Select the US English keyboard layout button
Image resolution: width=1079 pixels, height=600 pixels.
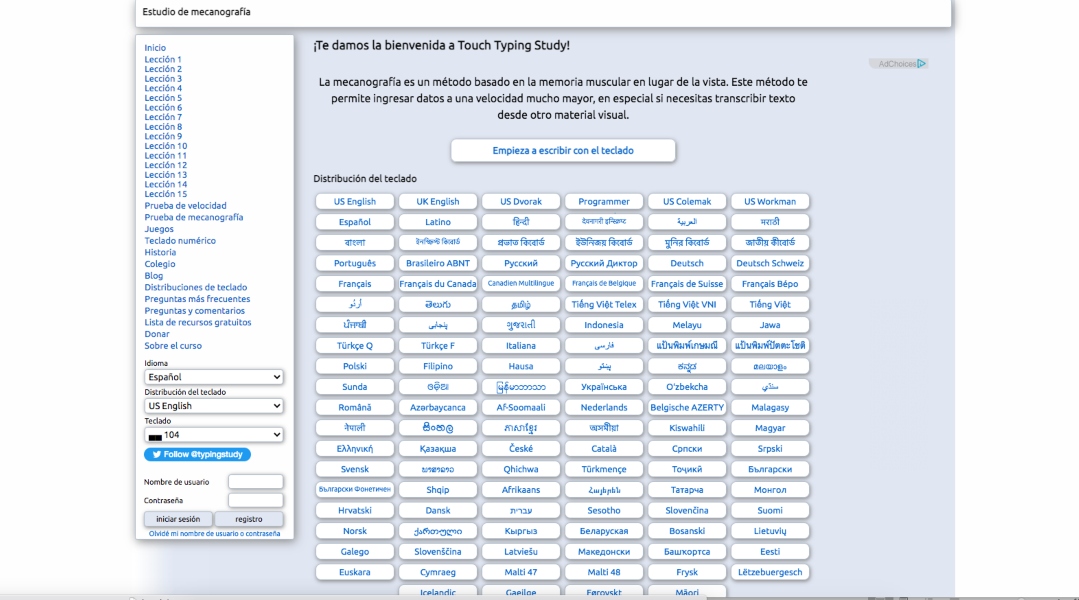tap(355, 202)
